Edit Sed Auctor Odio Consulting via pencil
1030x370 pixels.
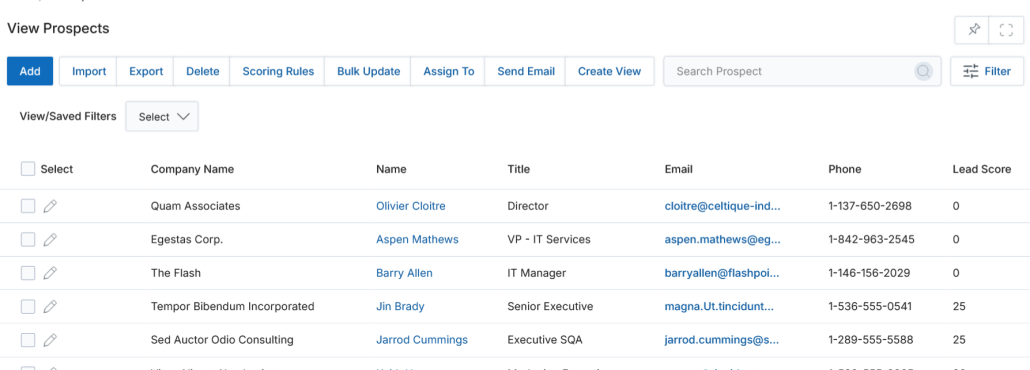(x=50, y=340)
